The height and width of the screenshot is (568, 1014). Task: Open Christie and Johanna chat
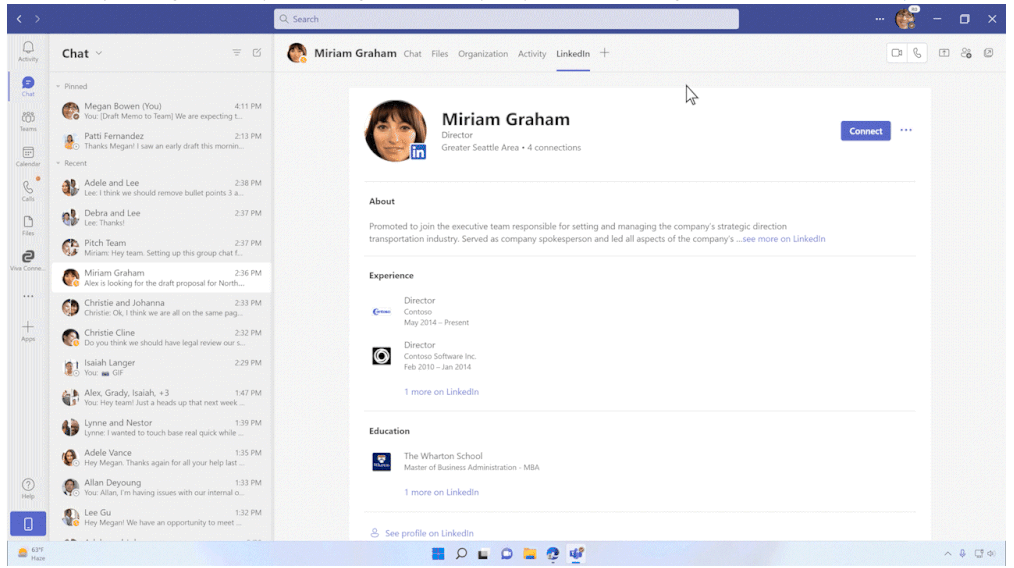pos(162,307)
